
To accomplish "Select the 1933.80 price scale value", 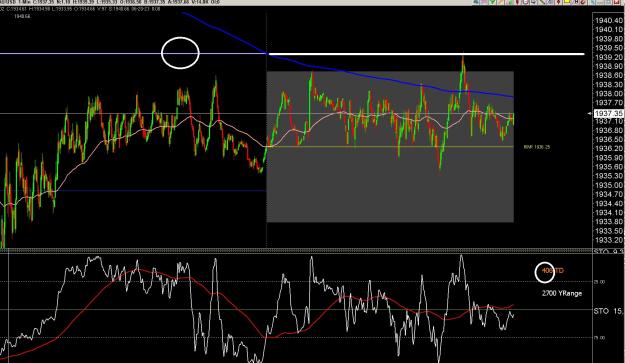I will [x=609, y=222].
